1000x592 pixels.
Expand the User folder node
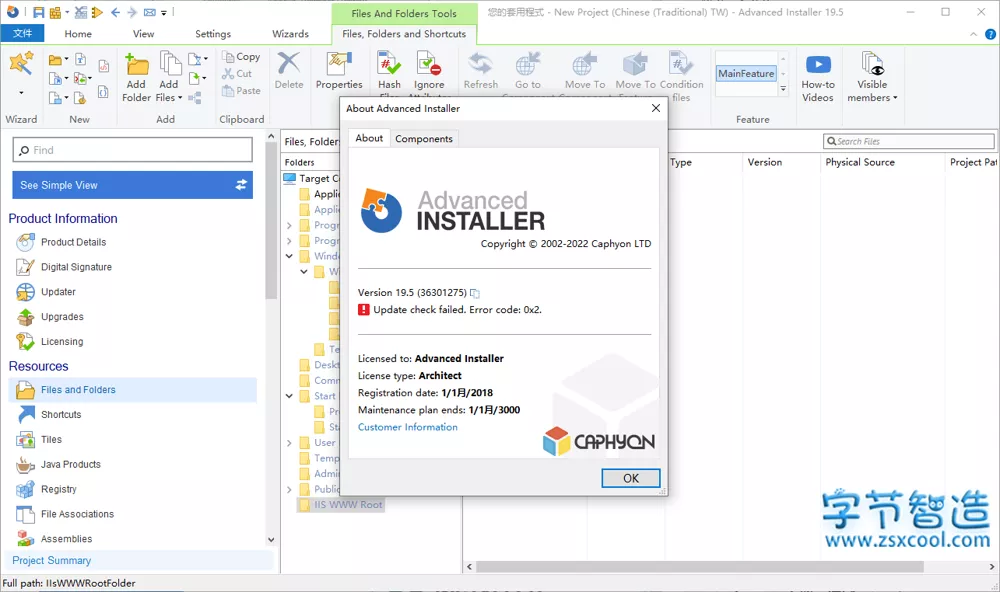[289, 443]
